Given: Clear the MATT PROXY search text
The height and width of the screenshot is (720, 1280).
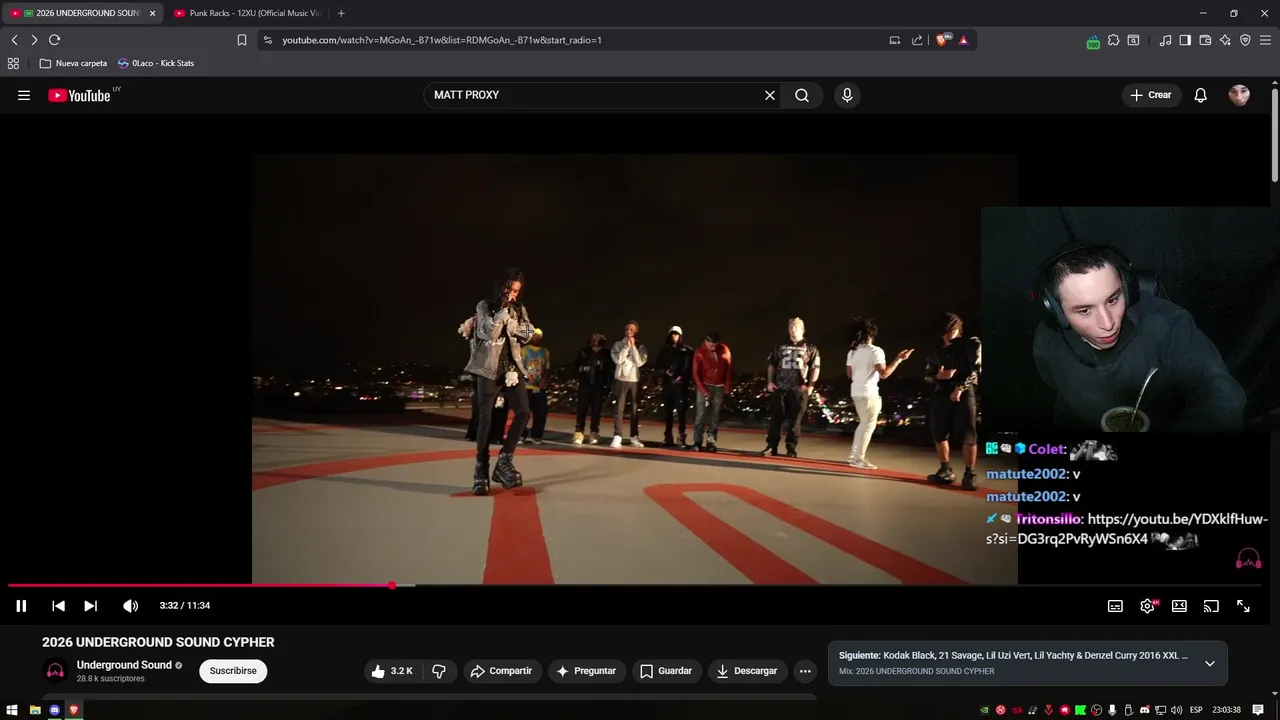Looking at the screenshot, I should [770, 95].
